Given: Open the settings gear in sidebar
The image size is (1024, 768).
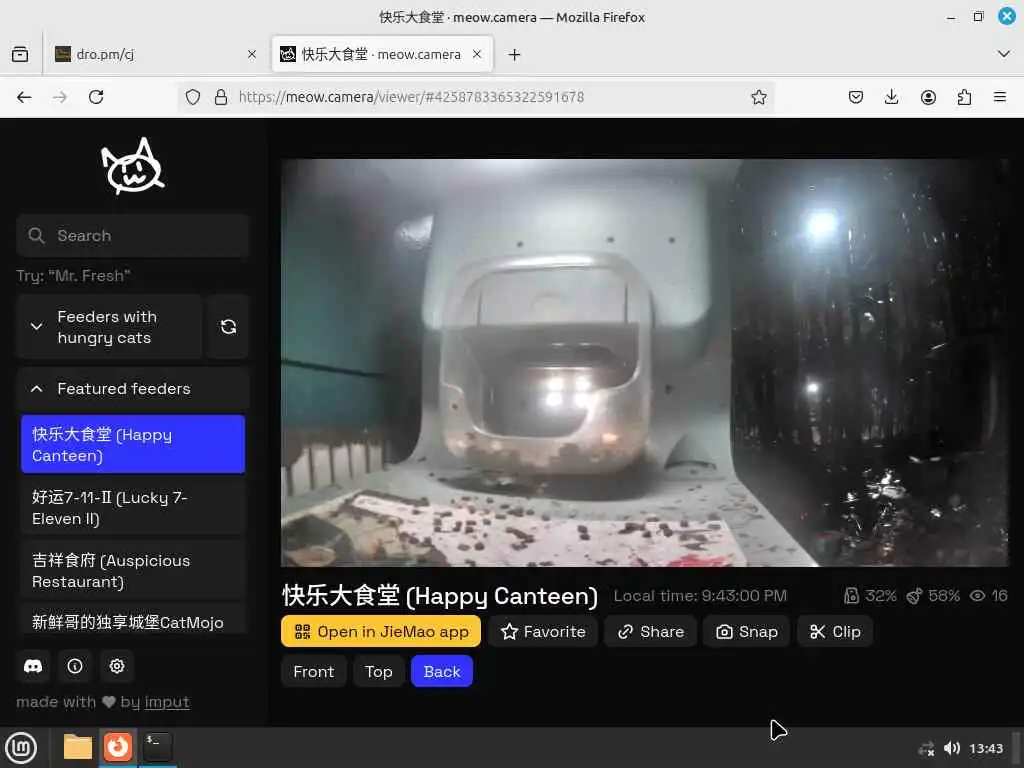Looking at the screenshot, I should click(x=117, y=666).
